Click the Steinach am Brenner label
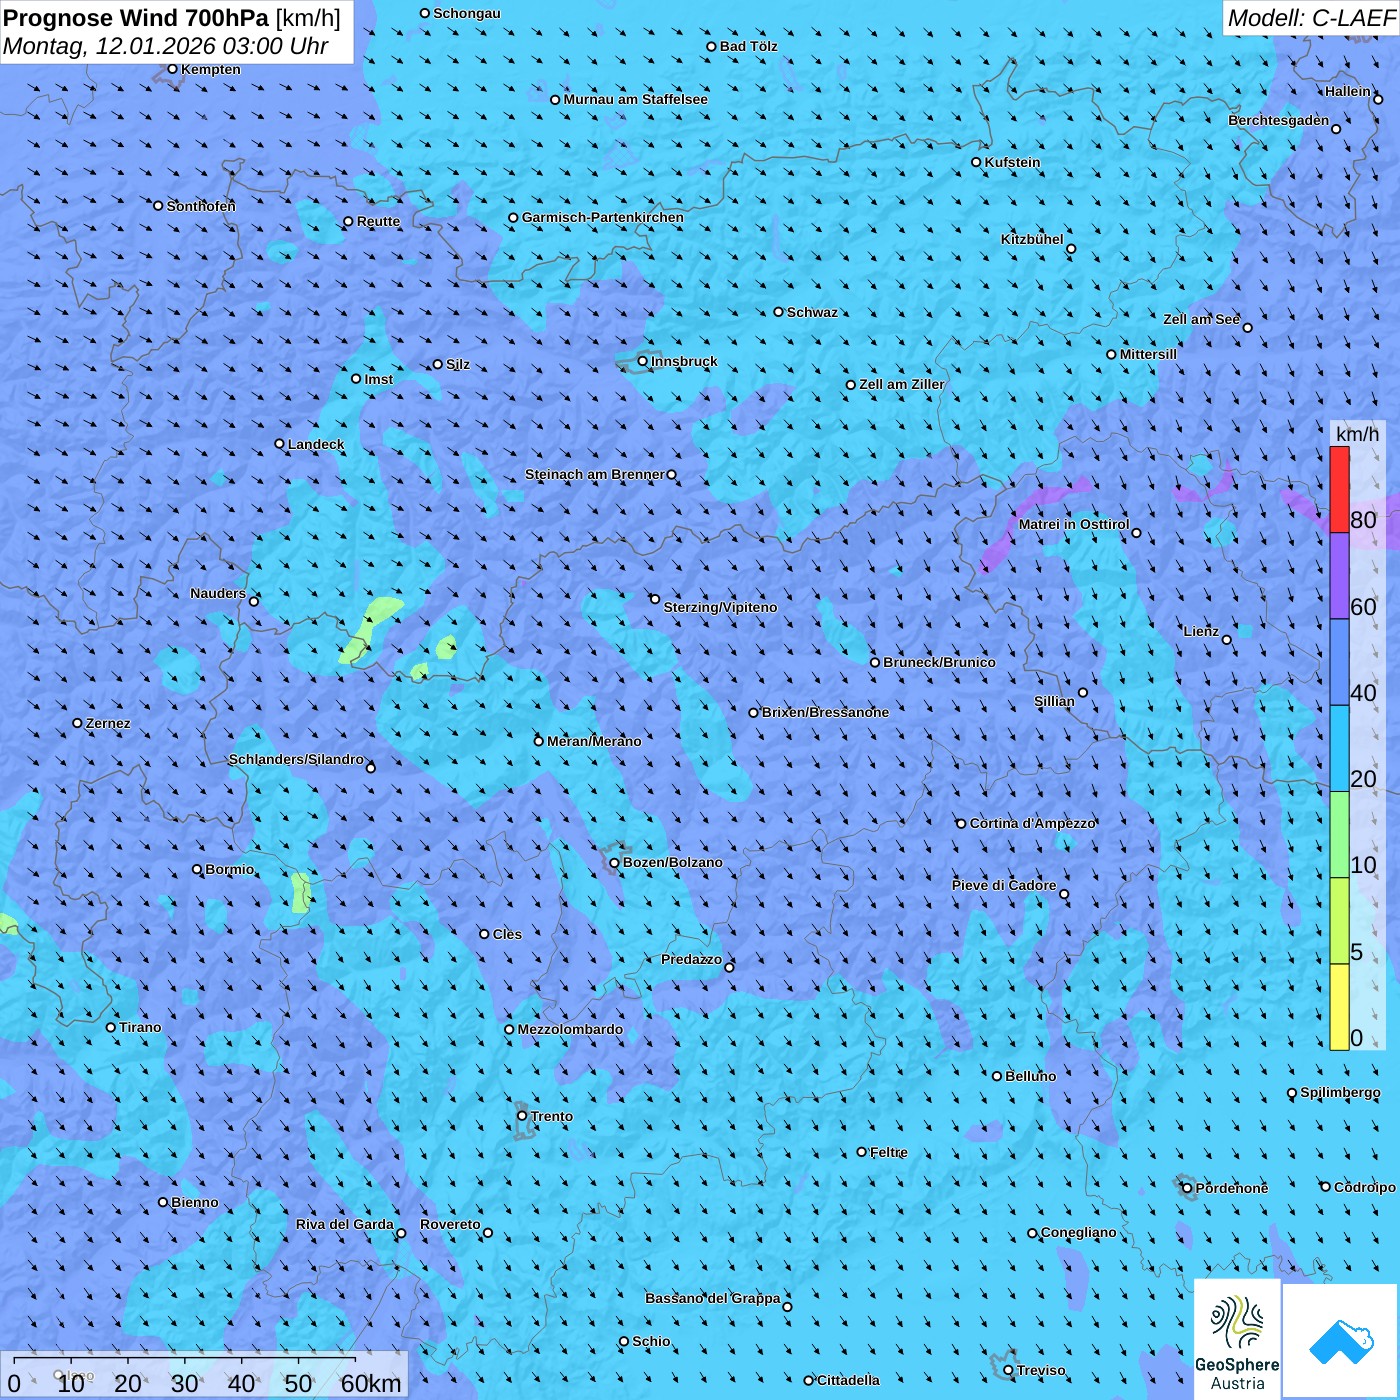Viewport: 1400px width, 1400px height. [x=594, y=474]
